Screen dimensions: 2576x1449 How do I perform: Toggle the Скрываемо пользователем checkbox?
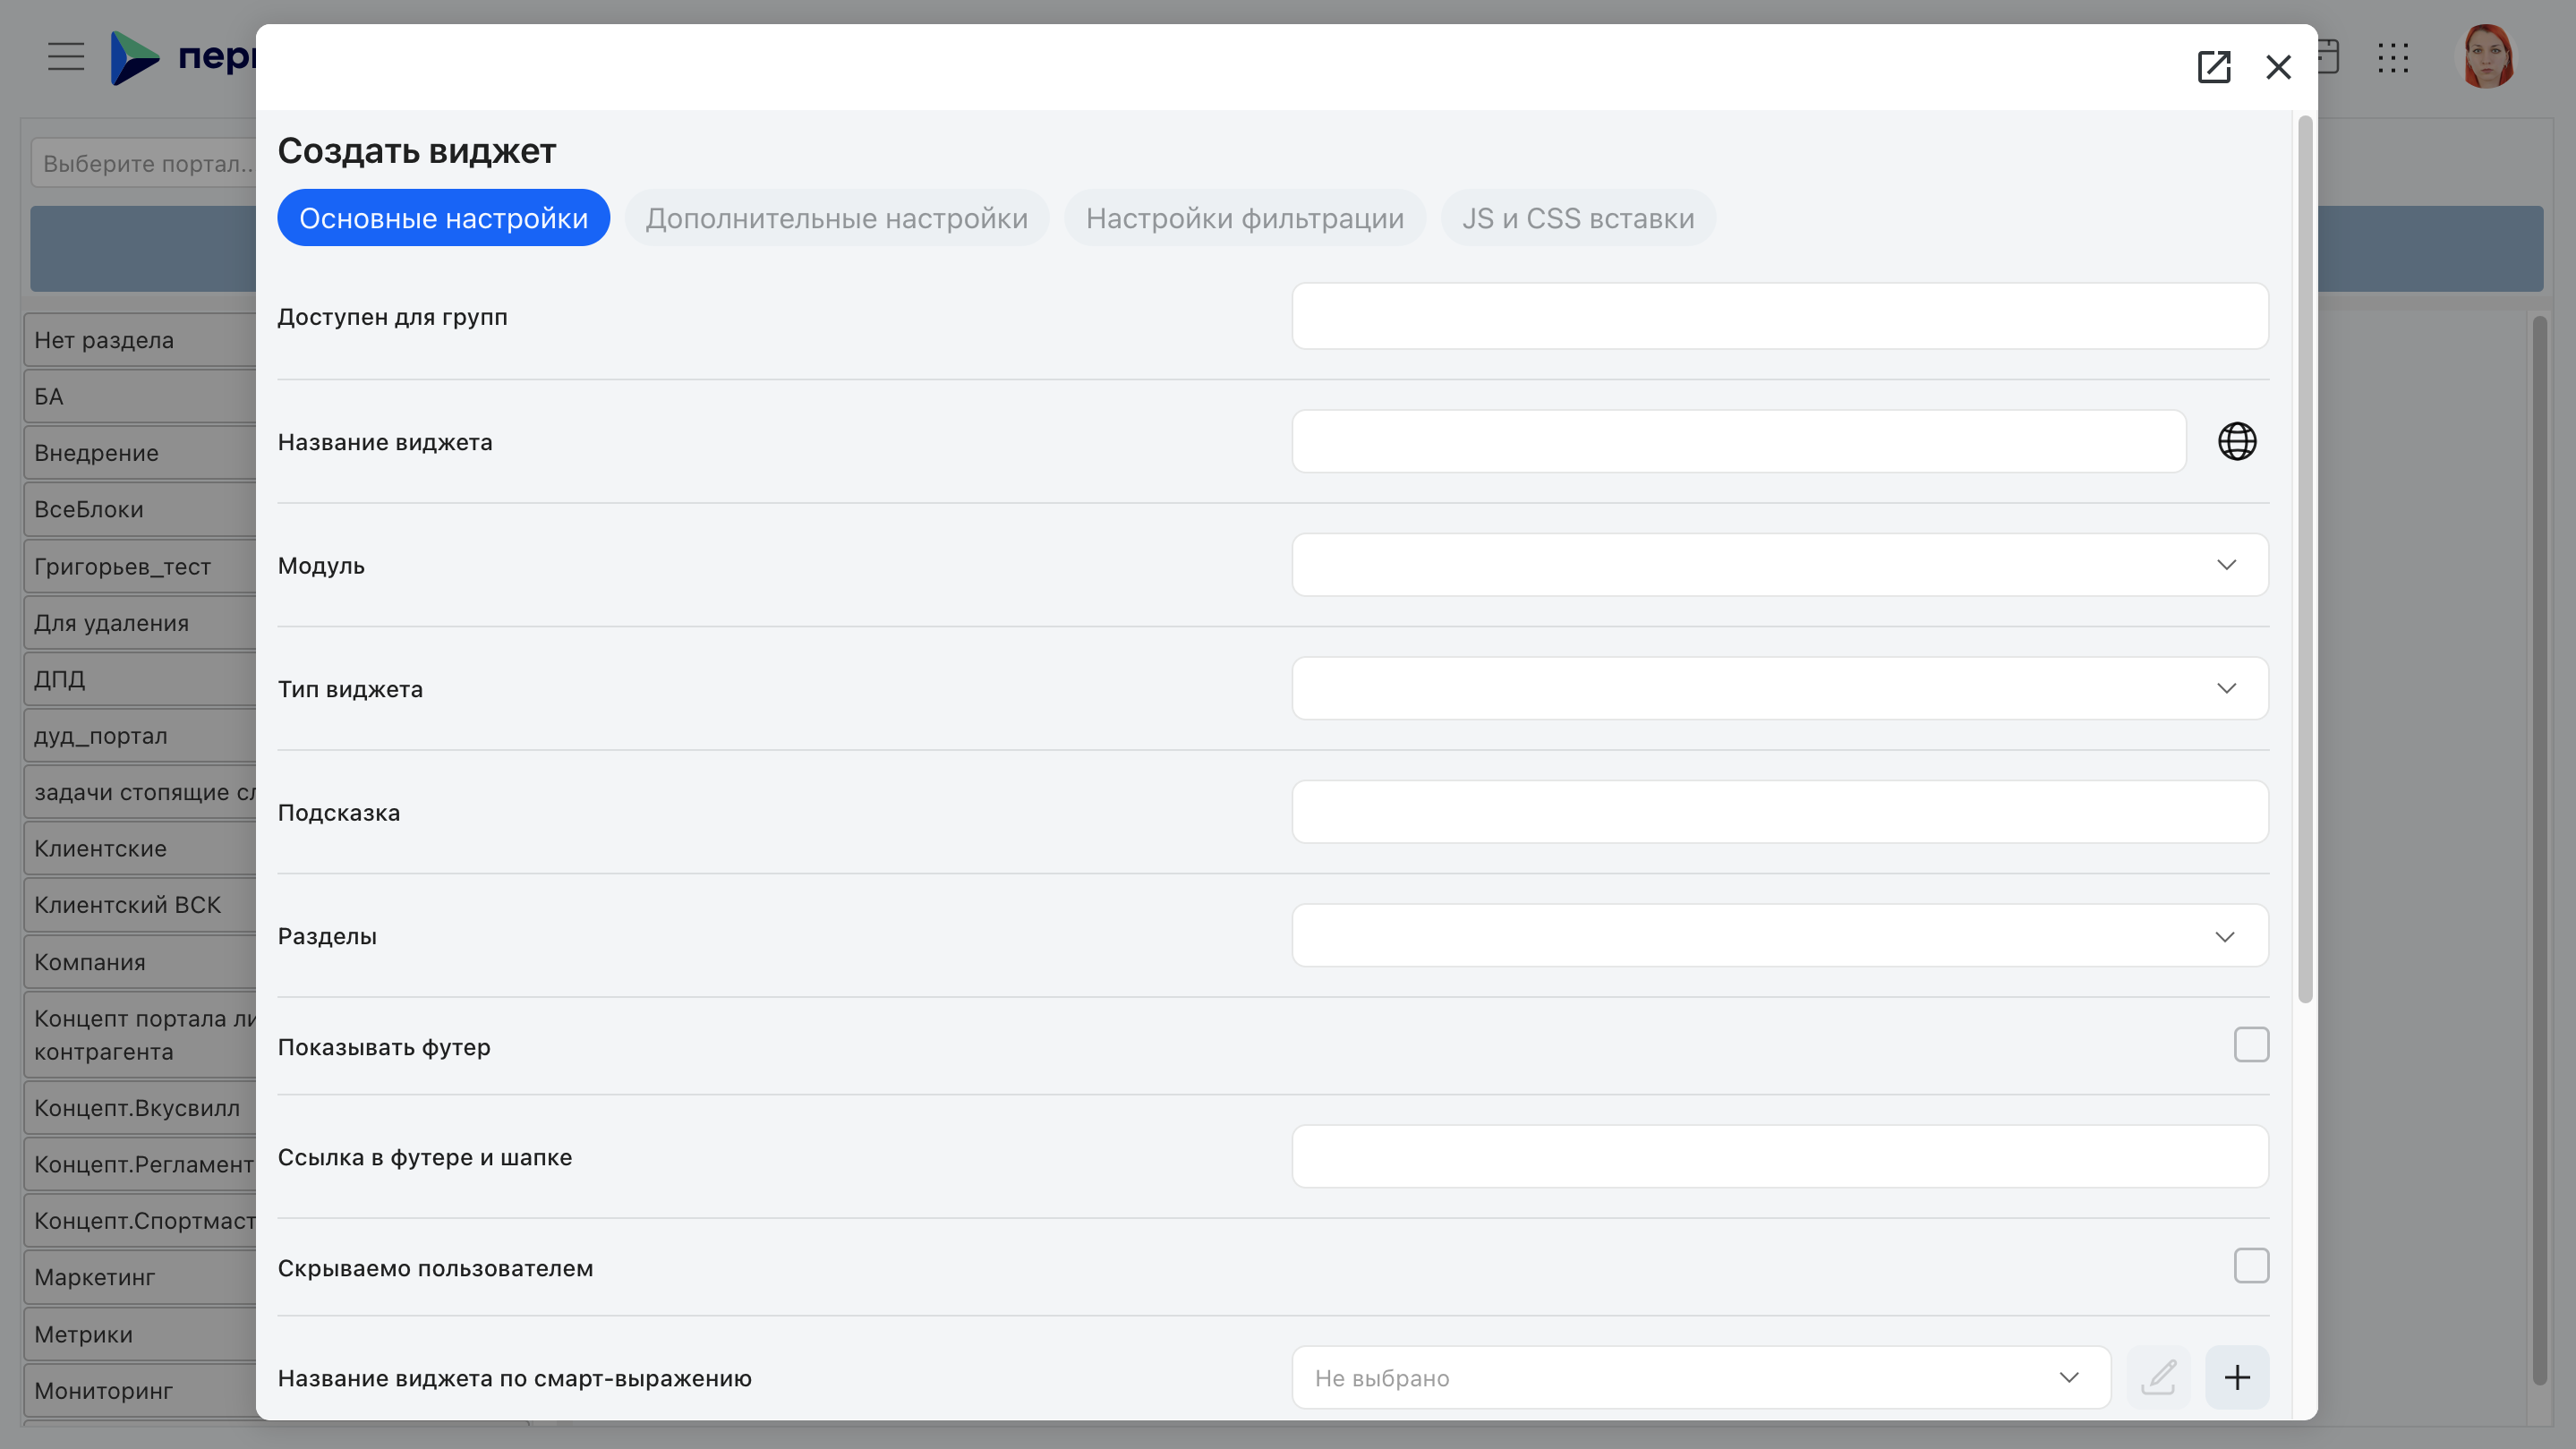pos(2251,1266)
